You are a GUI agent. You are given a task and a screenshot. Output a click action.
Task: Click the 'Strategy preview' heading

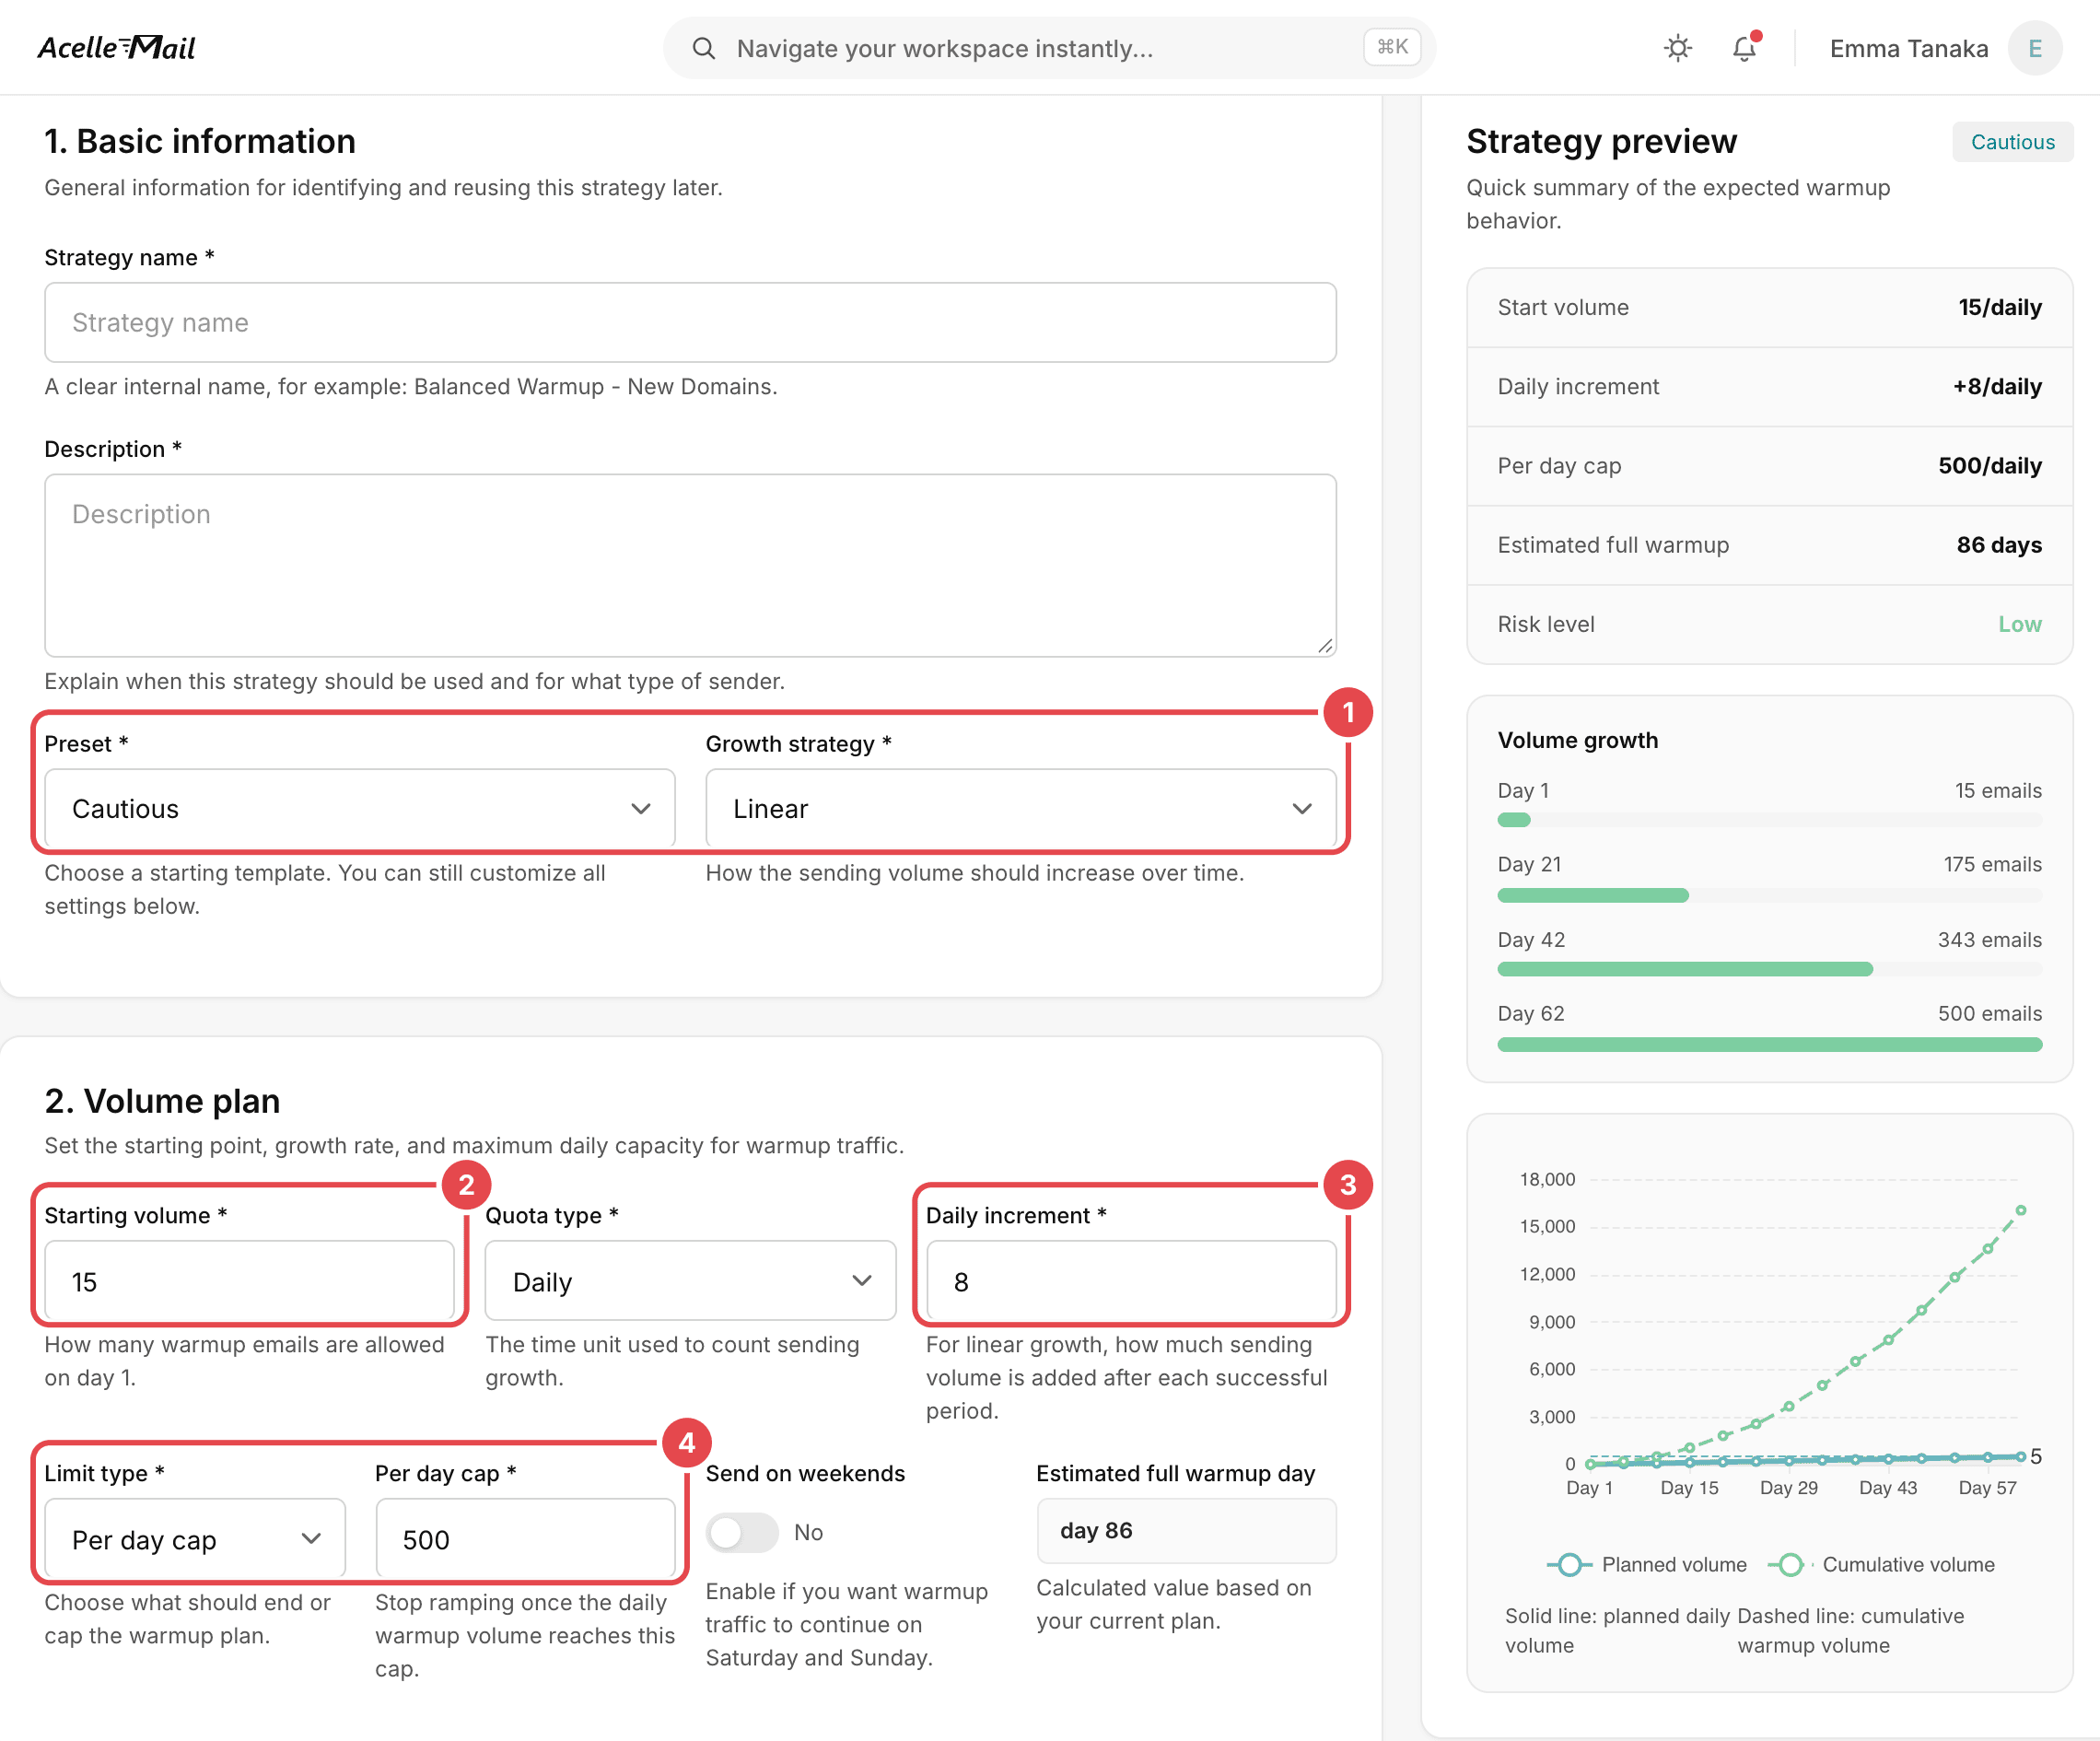click(x=1601, y=141)
